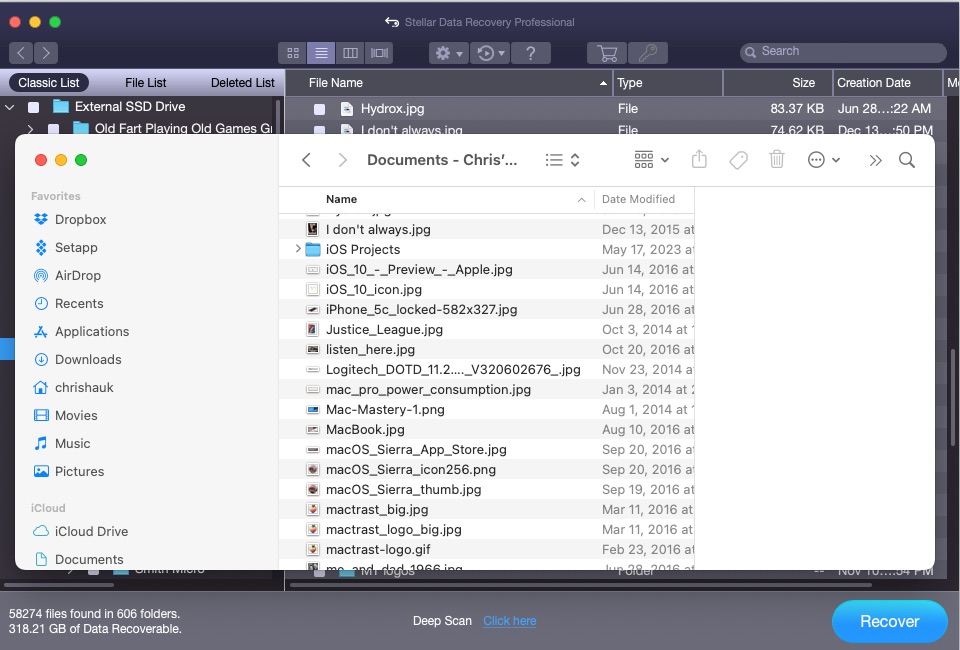
Task: Click the magnifying glass in the Finder window
Action: tap(907, 159)
